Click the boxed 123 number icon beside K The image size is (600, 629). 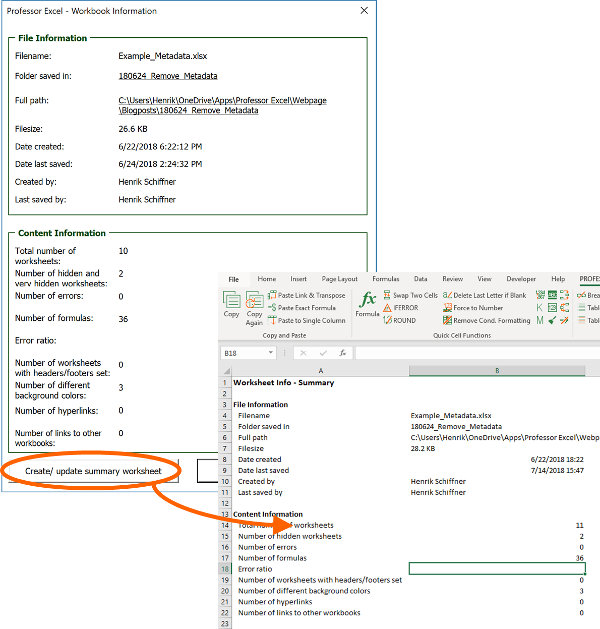point(552,308)
